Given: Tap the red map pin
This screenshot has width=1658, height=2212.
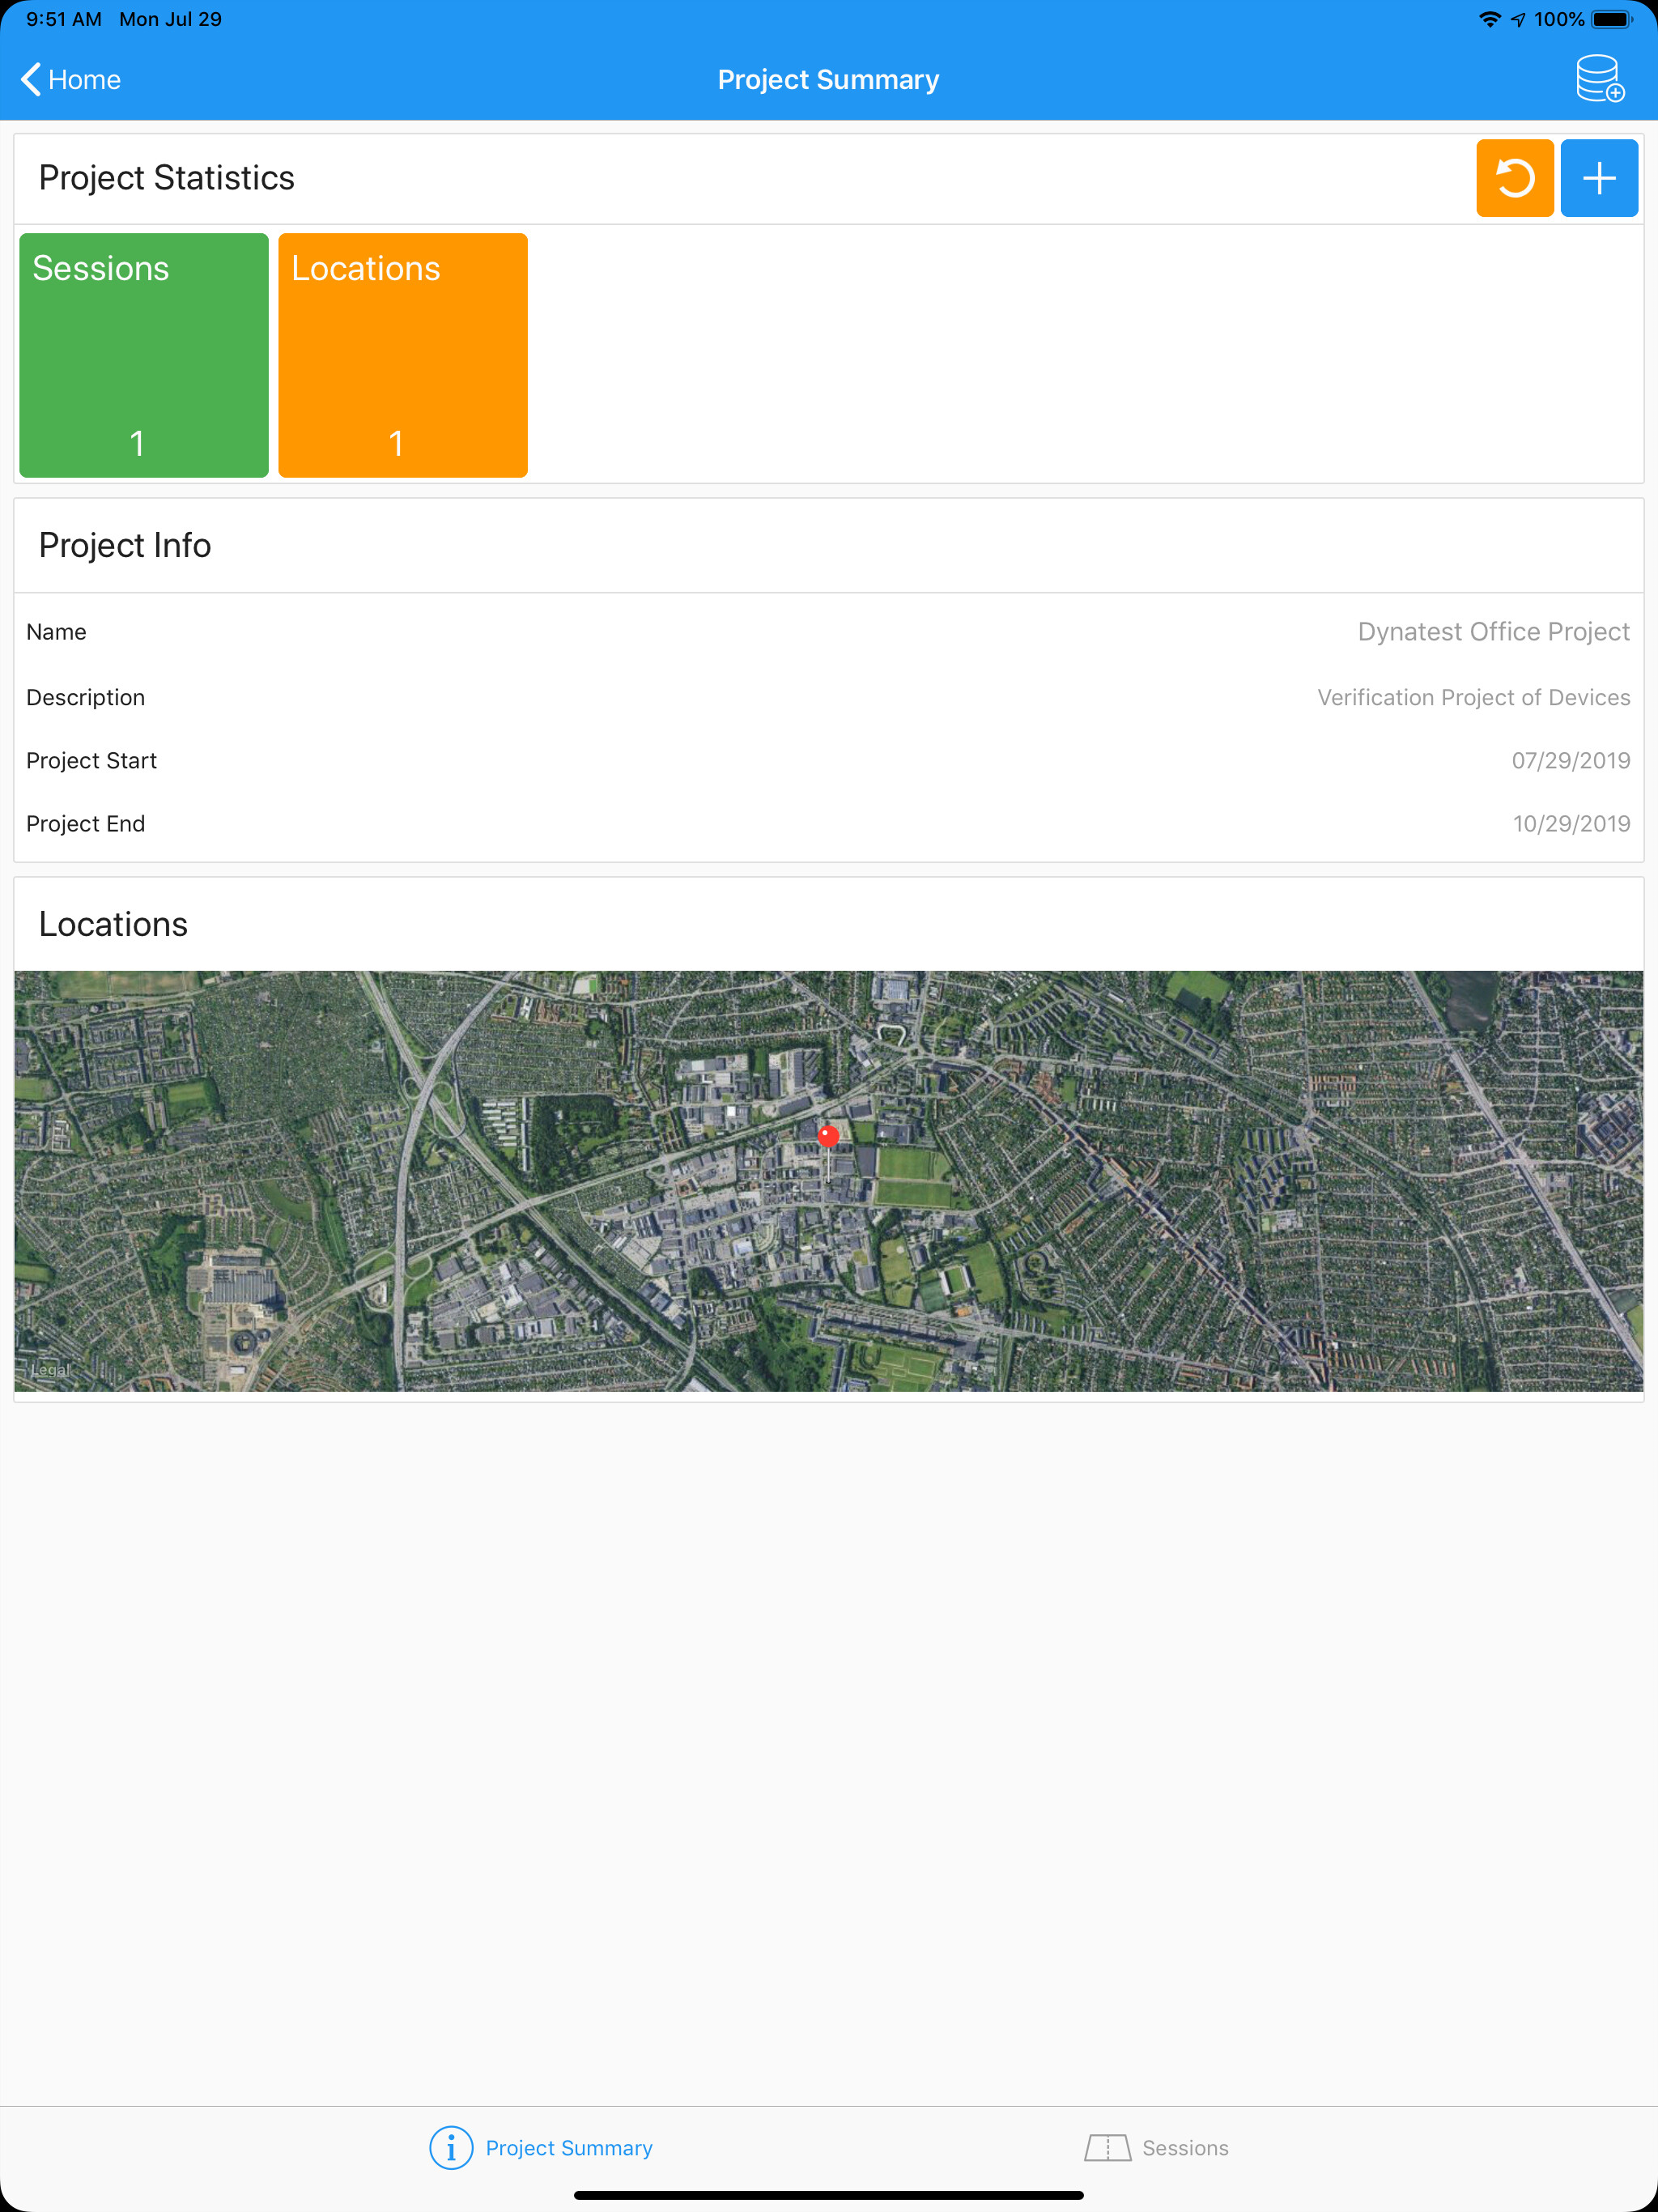Looking at the screenshot, I should [828, 1137].
